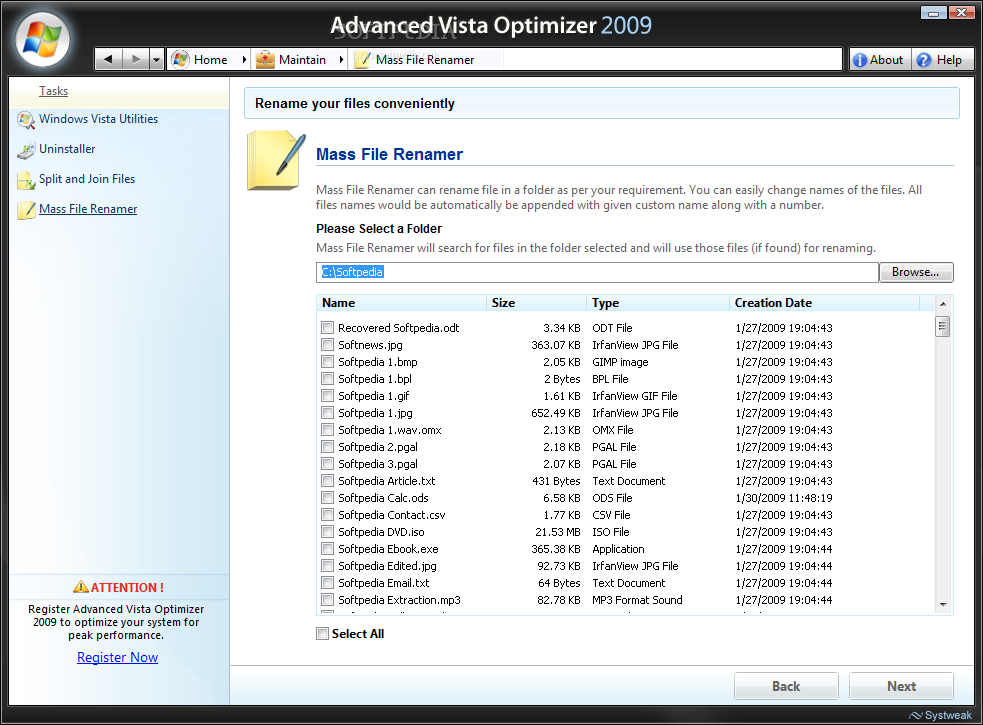Click the Home breadcrumb label
Image resolution: width=983 pixels, height=725 pixels.
211,60
